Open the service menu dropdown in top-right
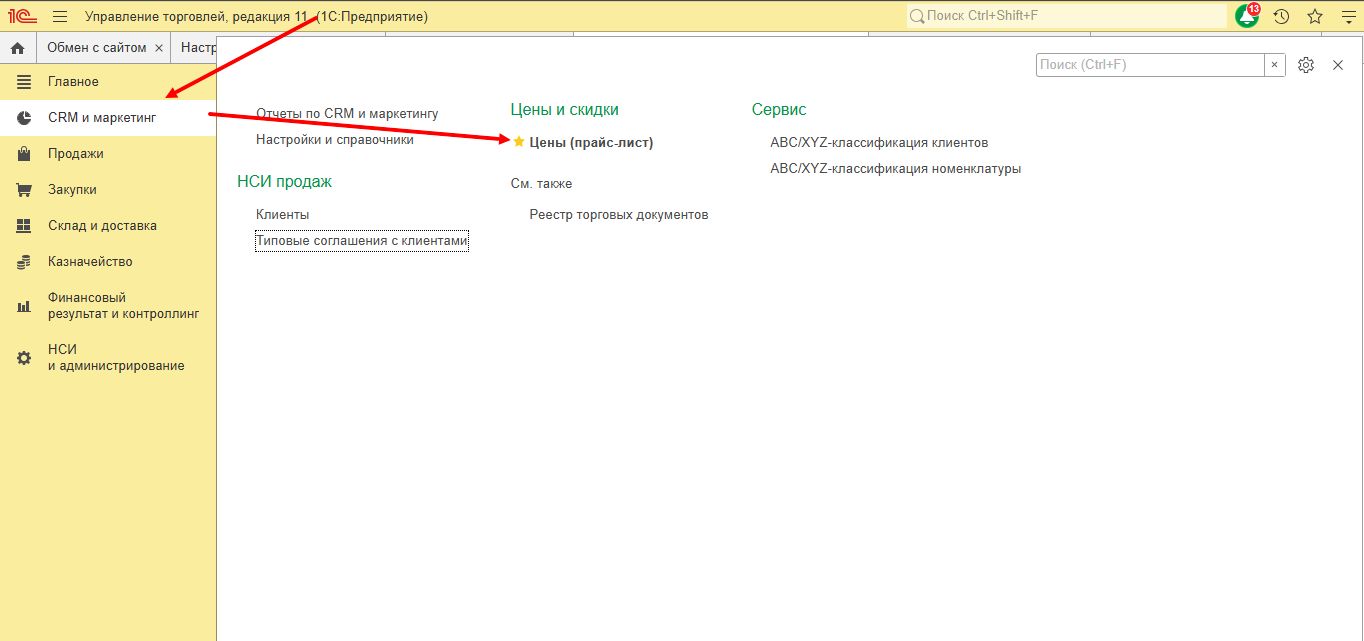 point(1346,16)
